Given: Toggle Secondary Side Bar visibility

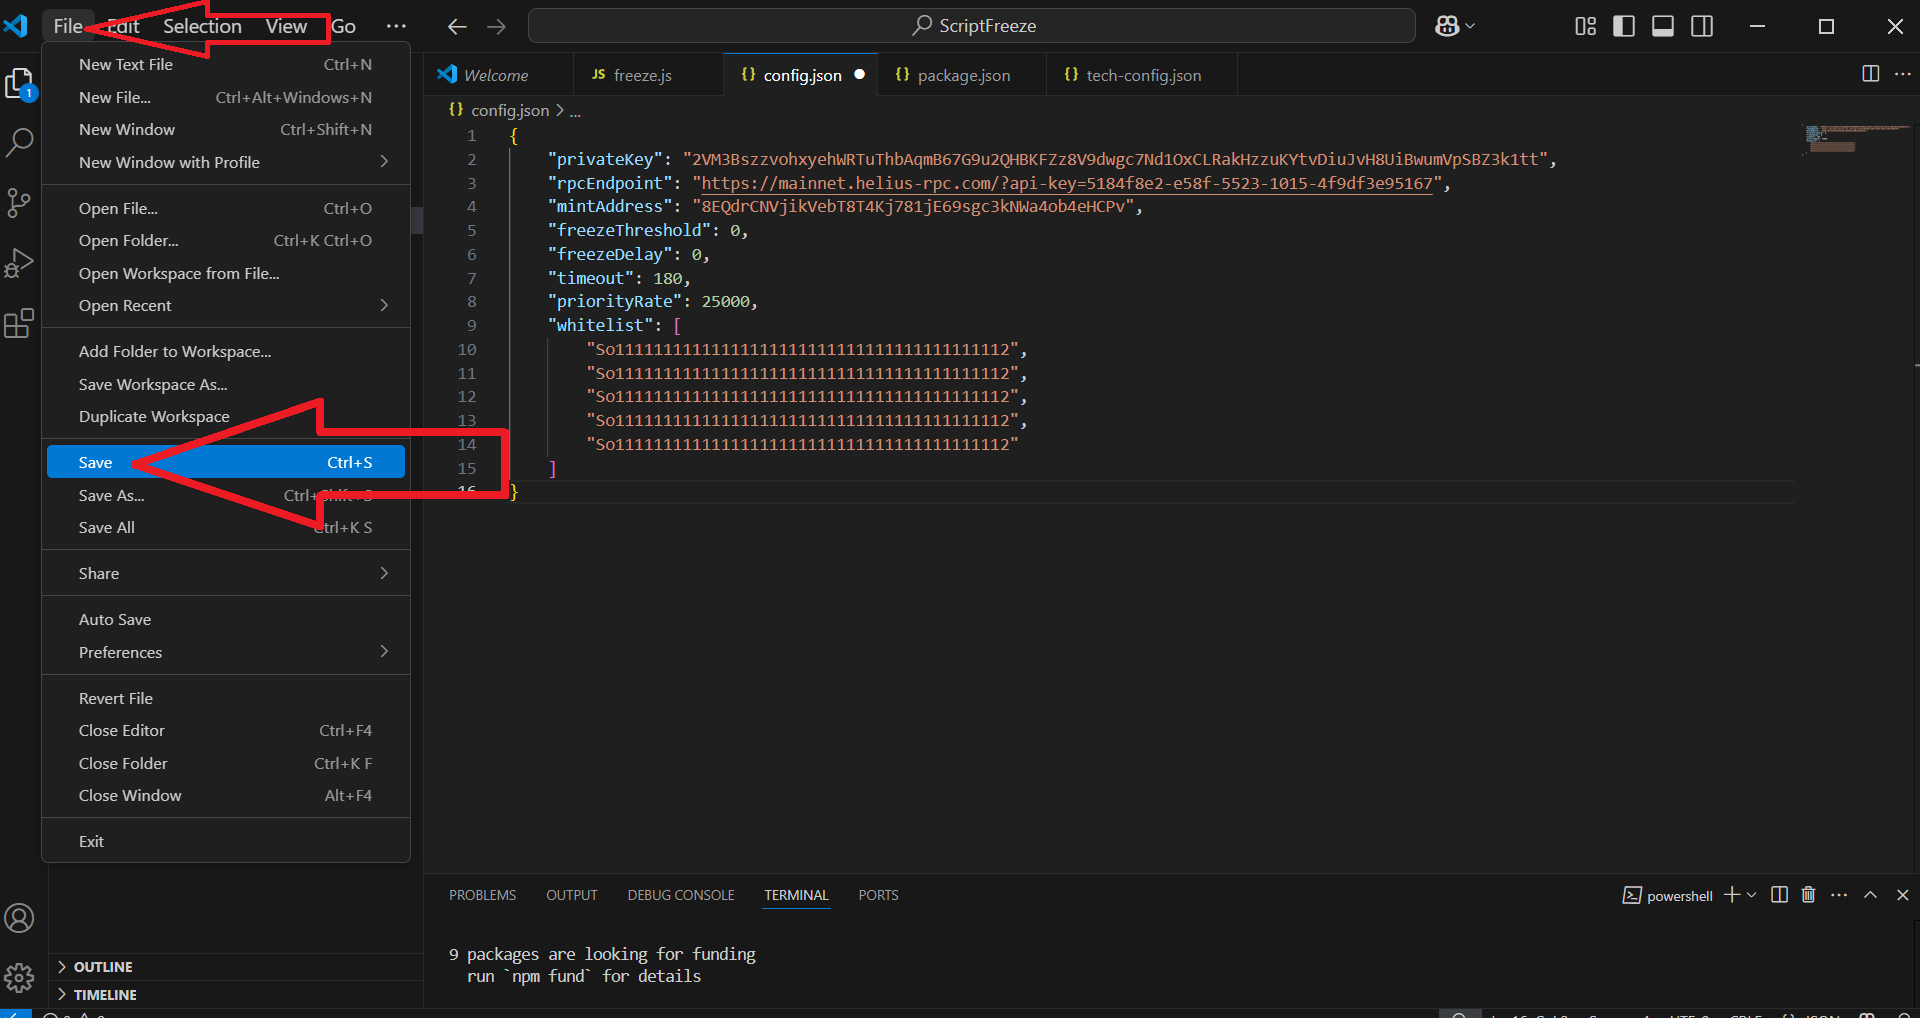Looking at the screenshot, I should point(1702,26).
